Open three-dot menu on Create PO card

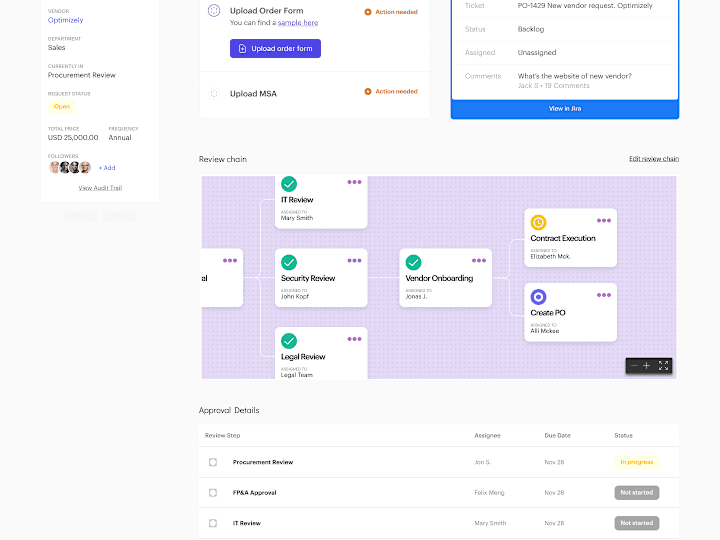pos(603,295)
